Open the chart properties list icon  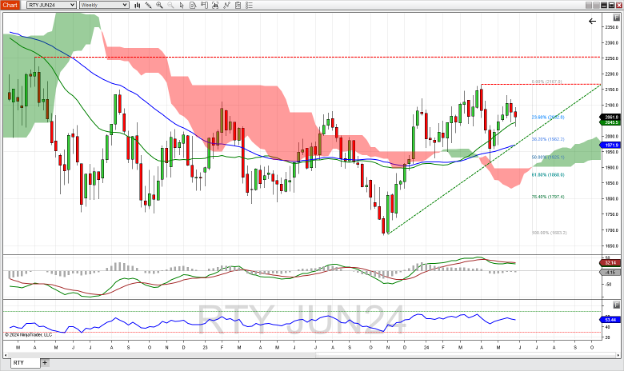click(249, 5)
